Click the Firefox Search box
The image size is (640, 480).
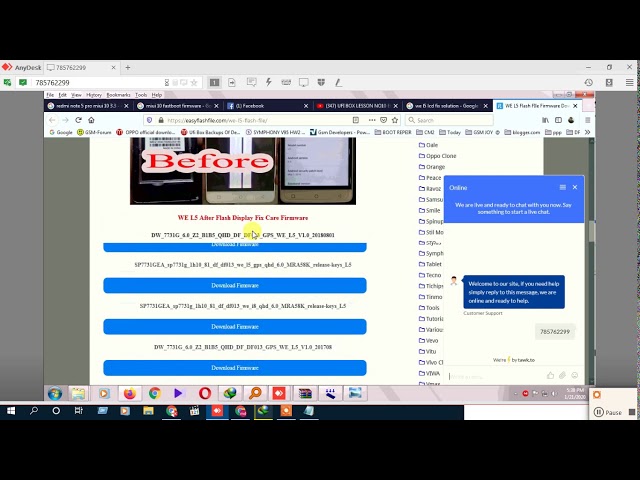pos(449,120)
